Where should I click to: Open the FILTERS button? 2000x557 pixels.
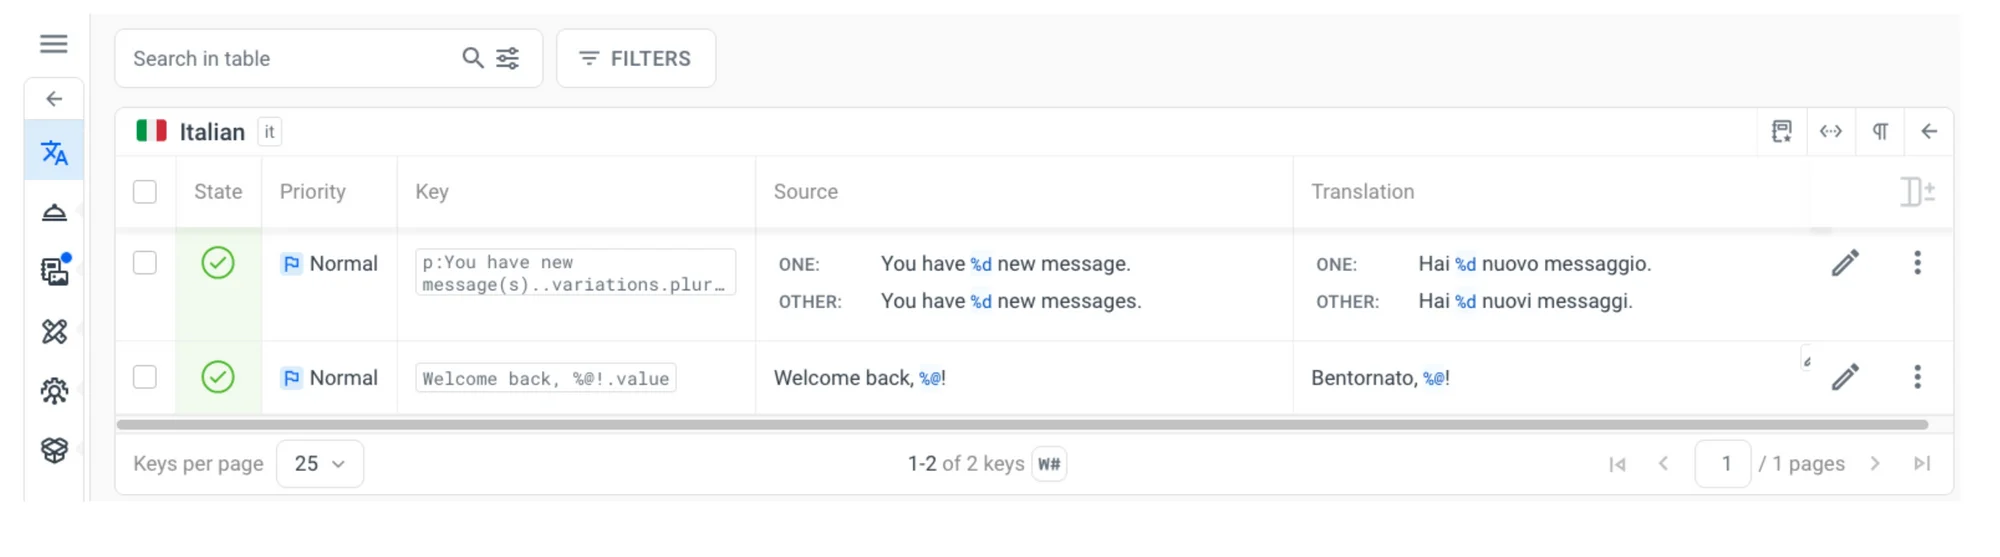coord(636,59)
